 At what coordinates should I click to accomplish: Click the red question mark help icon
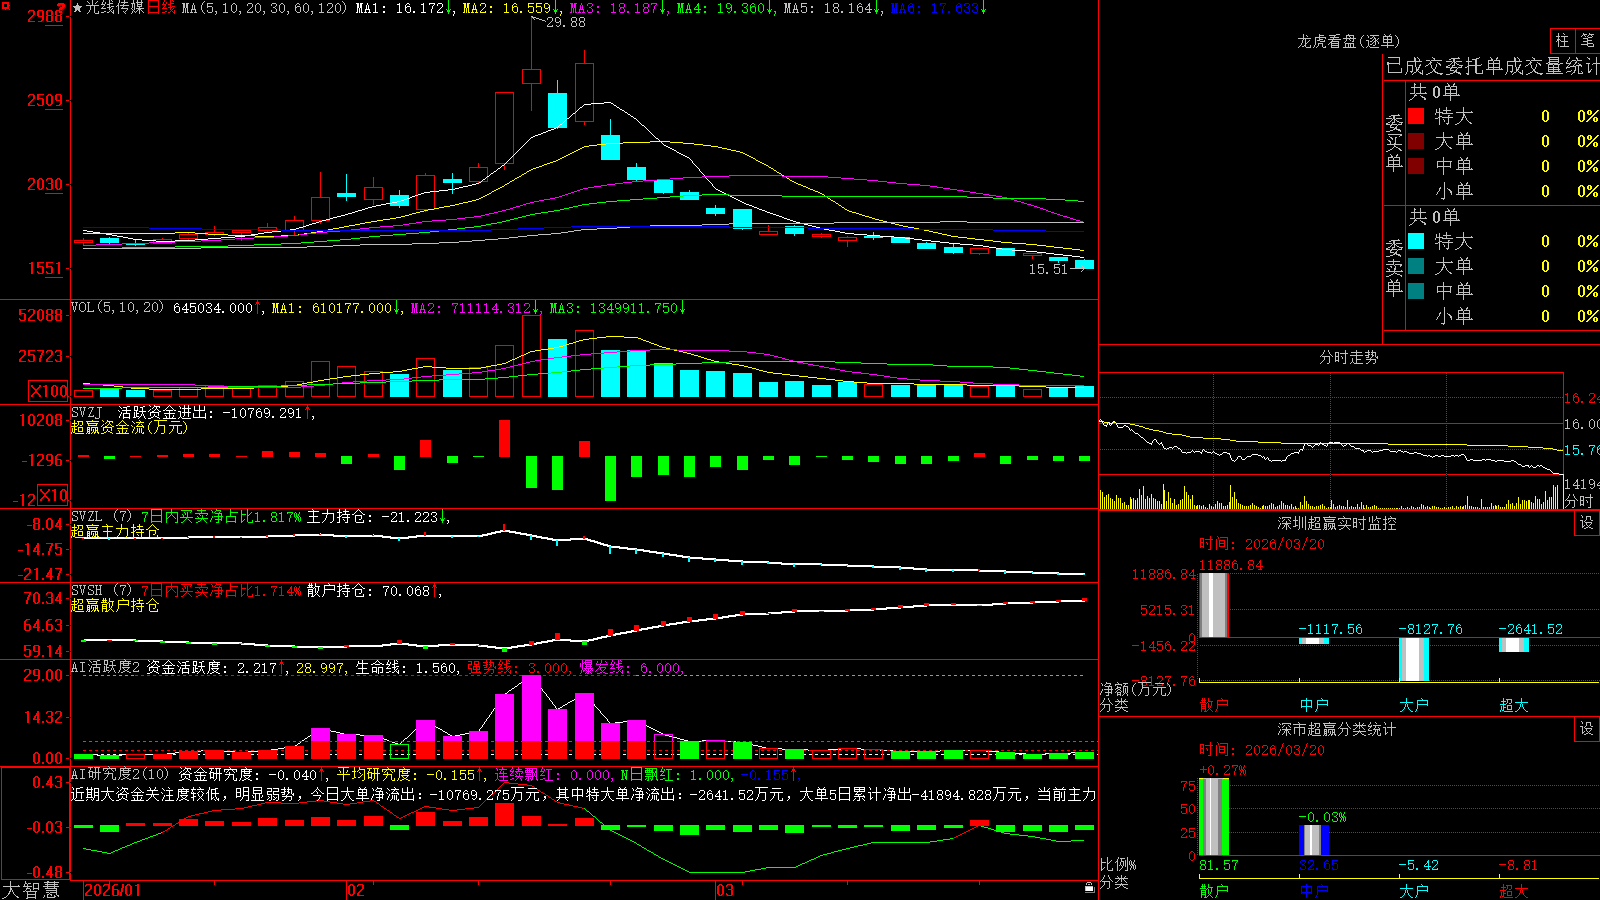(x=62, y=7)
